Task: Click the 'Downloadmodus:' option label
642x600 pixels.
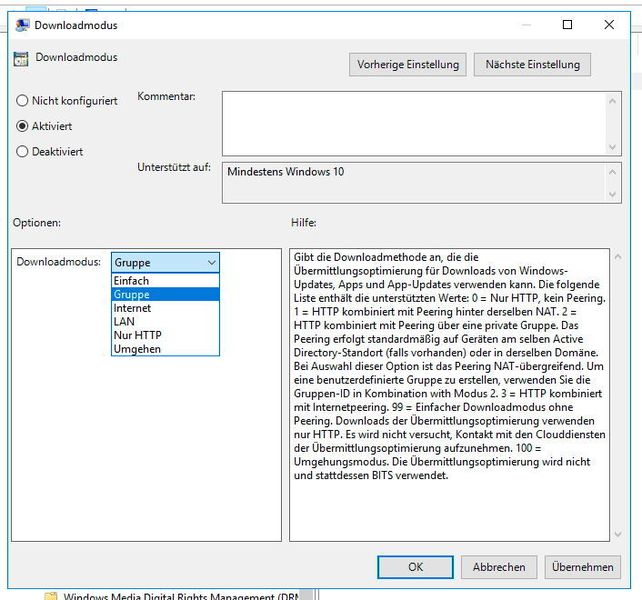Action: click(59, 262)
